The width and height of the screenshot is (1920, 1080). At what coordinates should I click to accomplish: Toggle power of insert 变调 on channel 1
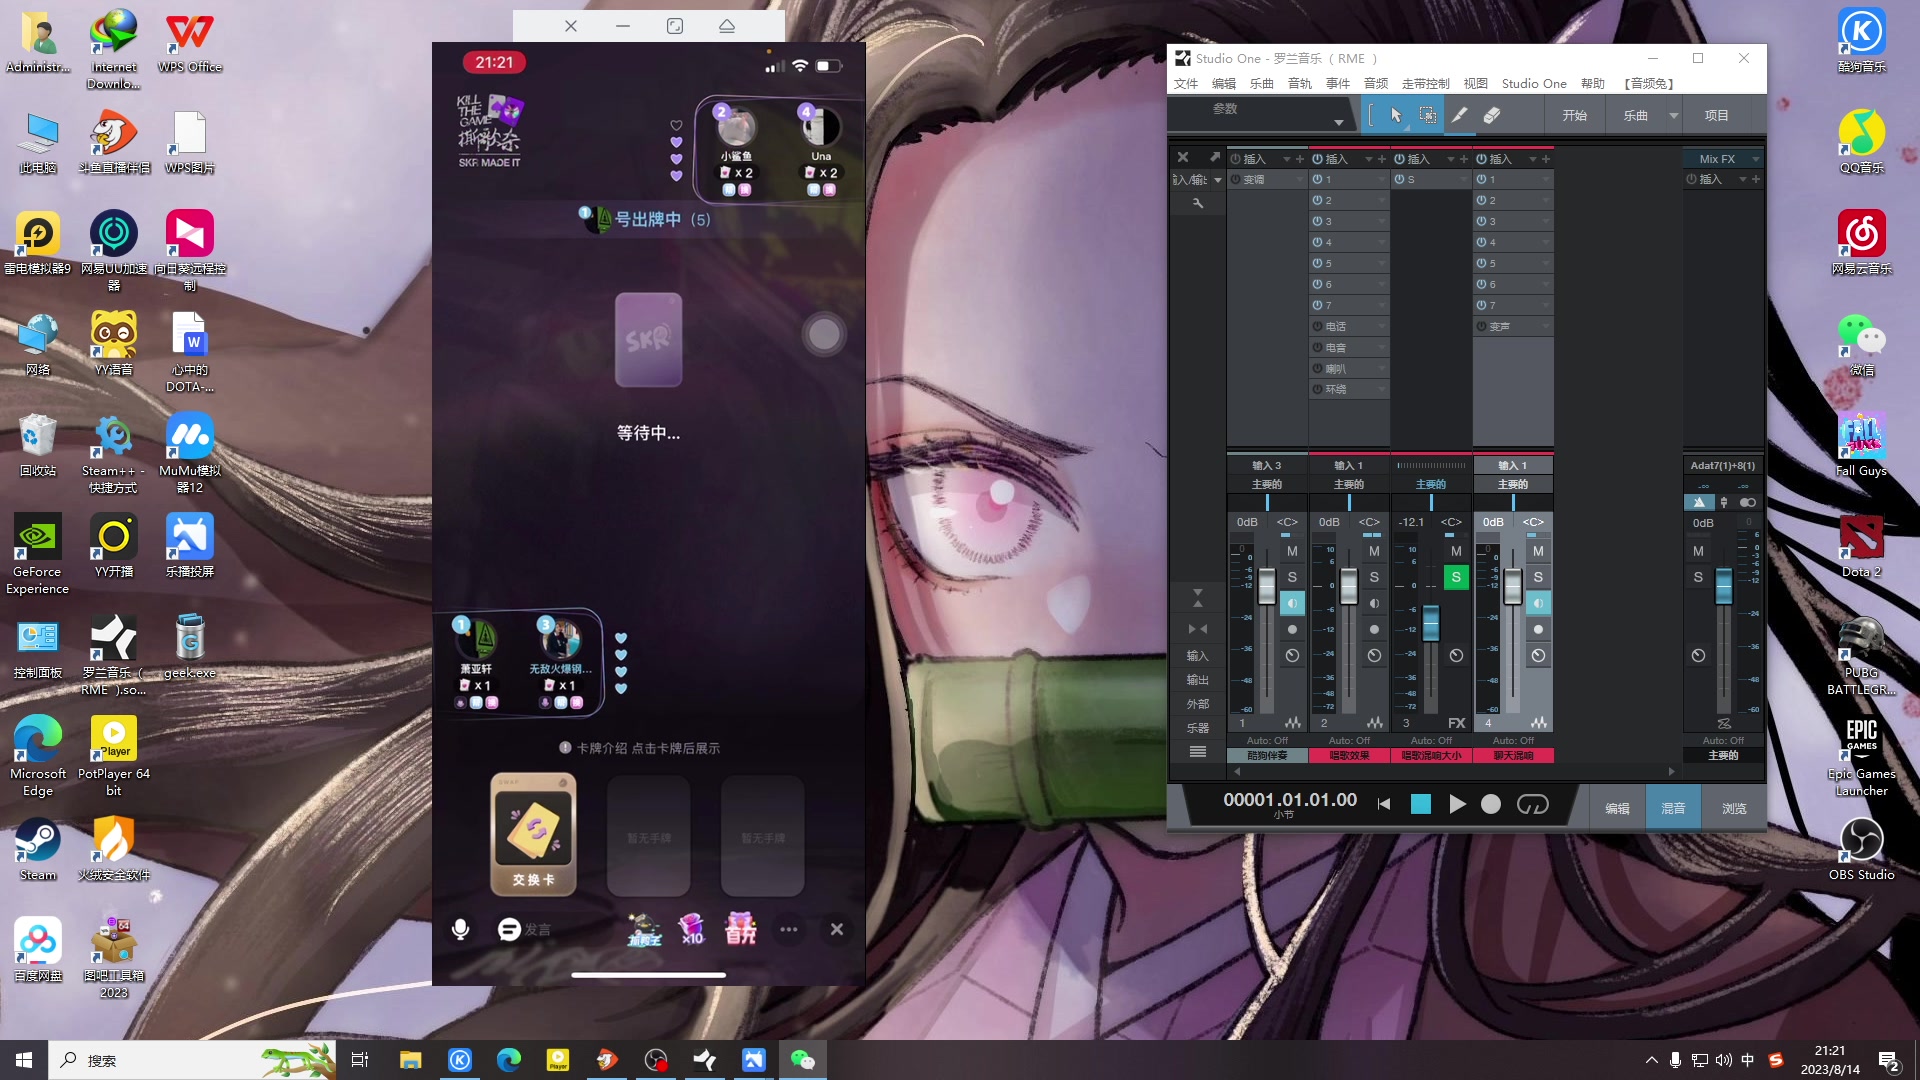point(1236,179)
